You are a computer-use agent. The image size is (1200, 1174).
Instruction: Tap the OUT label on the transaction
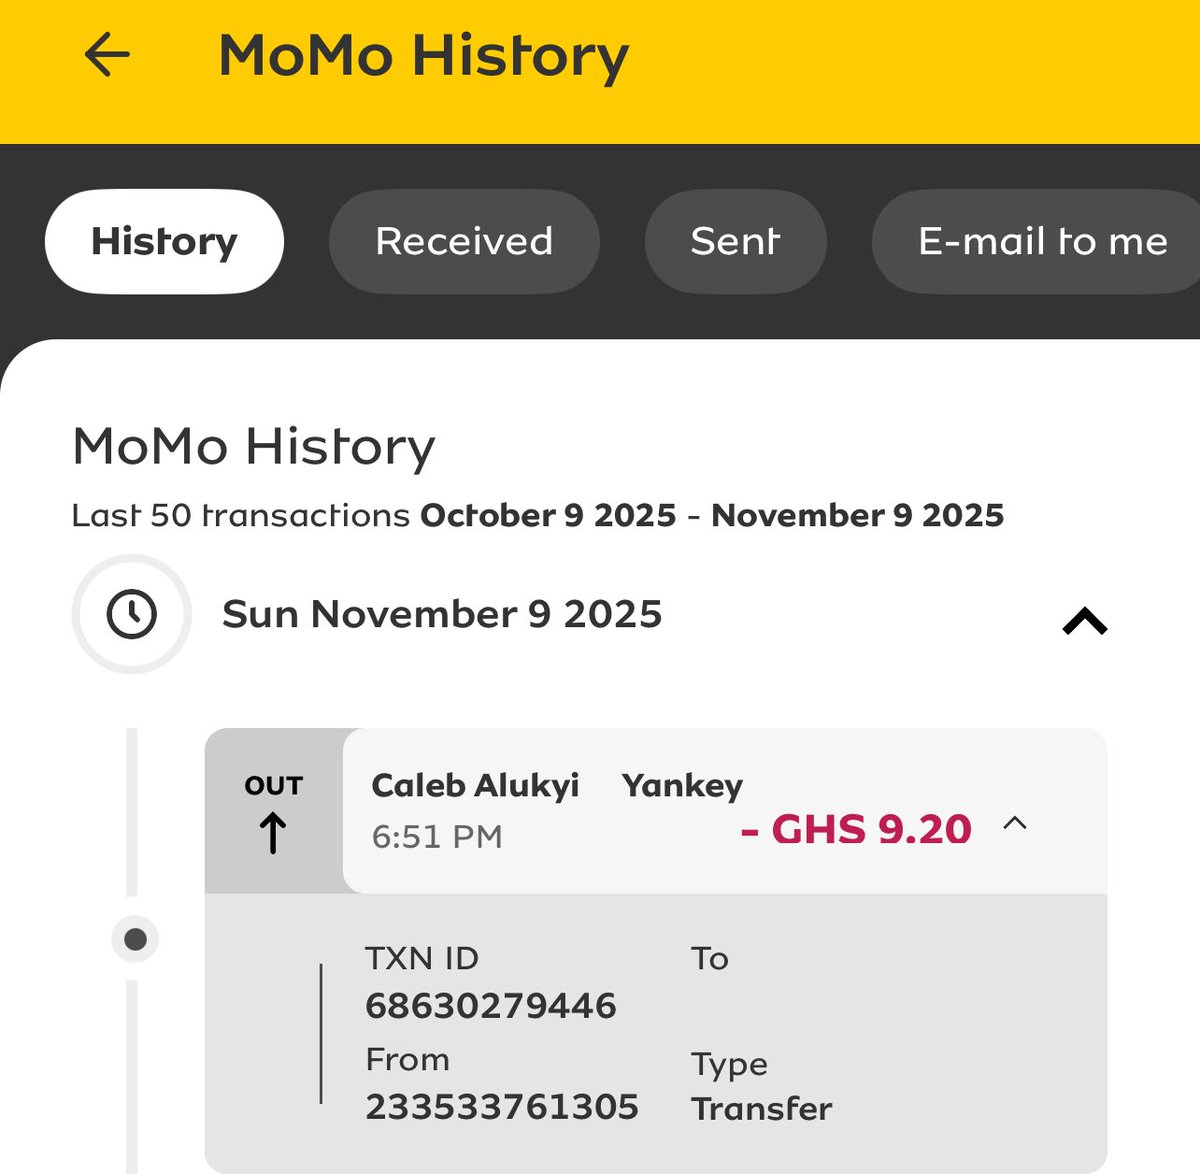coord(273,786)
